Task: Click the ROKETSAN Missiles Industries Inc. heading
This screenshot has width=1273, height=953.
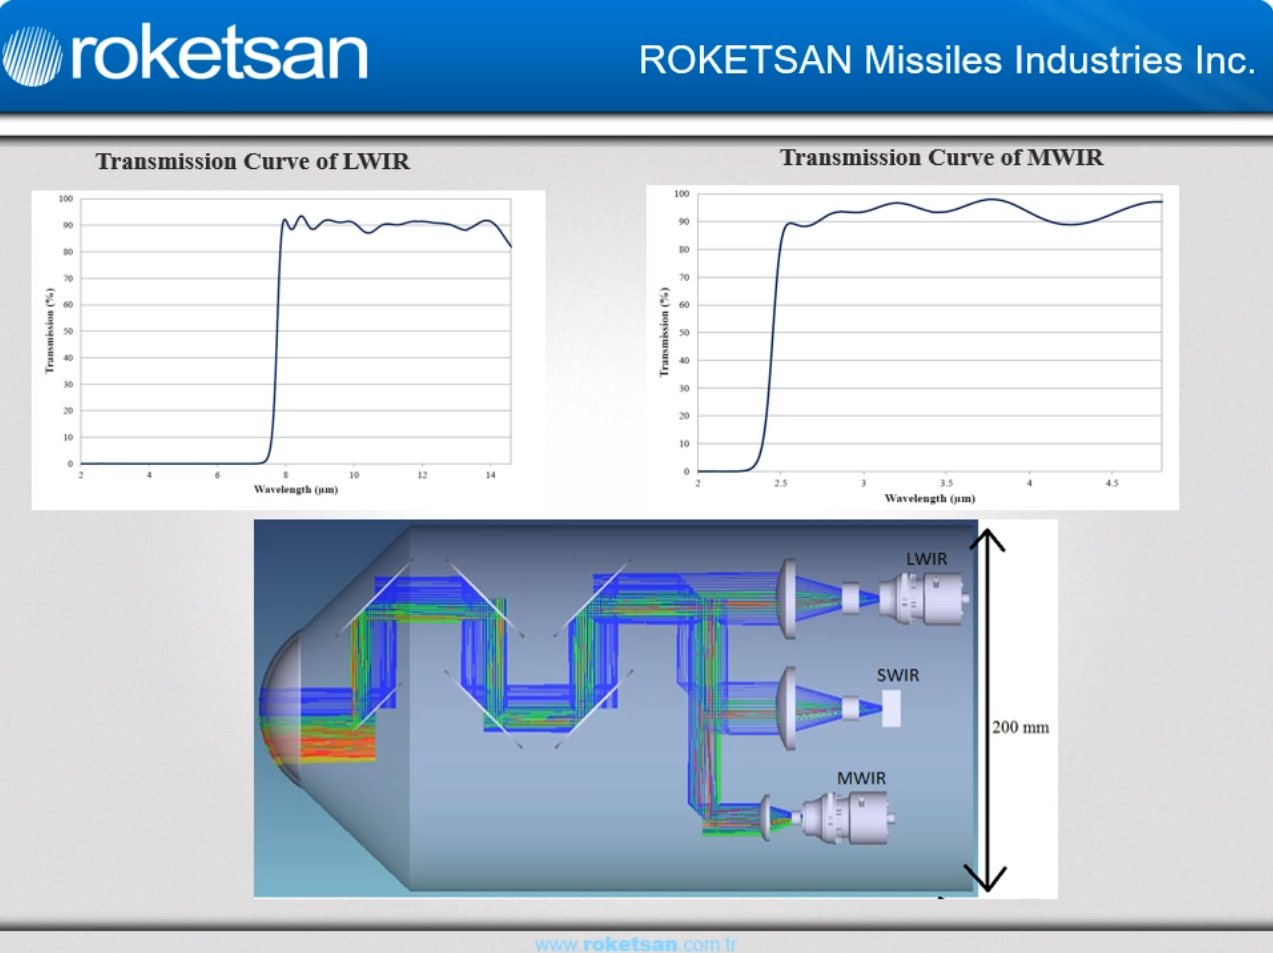Action: point(946,60)
